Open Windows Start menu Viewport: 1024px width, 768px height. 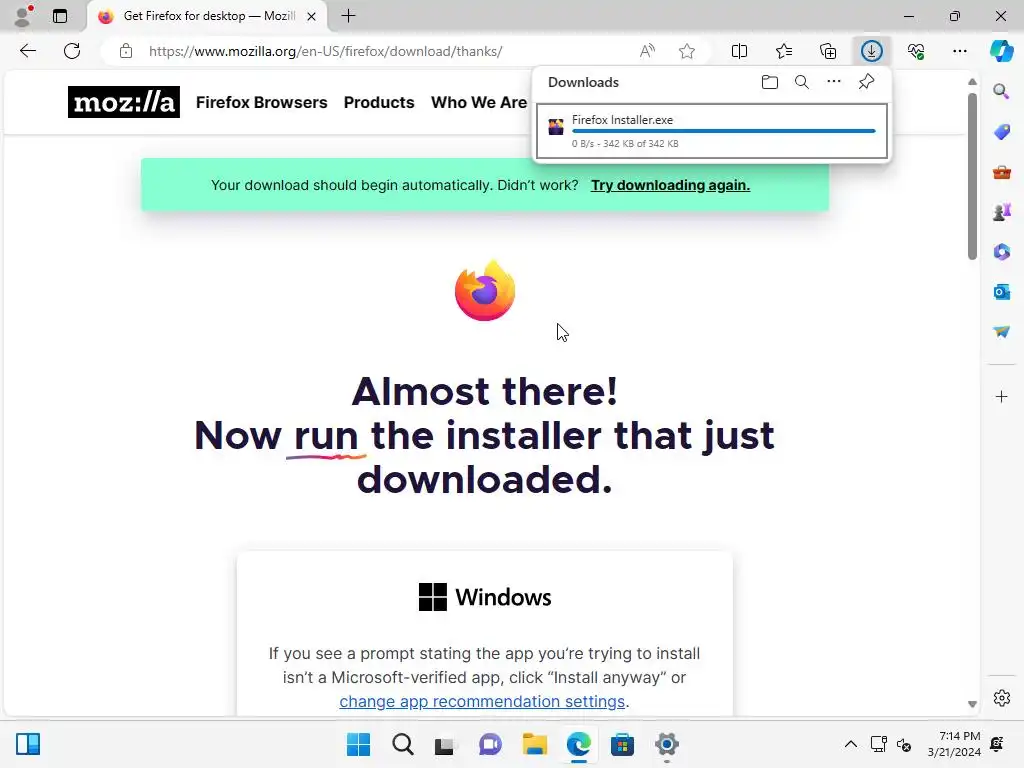(x=358, y=744)
